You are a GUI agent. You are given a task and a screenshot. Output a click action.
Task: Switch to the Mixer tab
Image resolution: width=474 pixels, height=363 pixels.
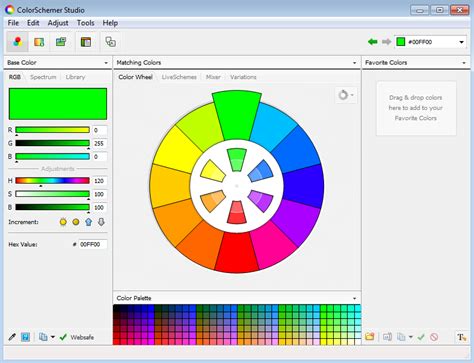[x=213, y=77]
